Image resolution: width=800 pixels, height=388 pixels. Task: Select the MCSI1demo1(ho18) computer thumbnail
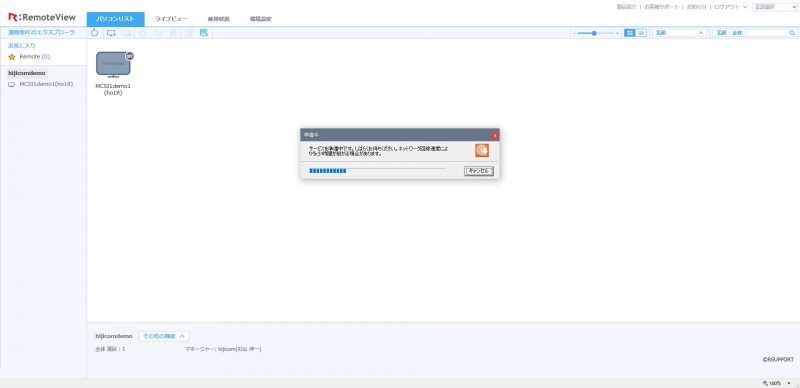pos(113,65)
